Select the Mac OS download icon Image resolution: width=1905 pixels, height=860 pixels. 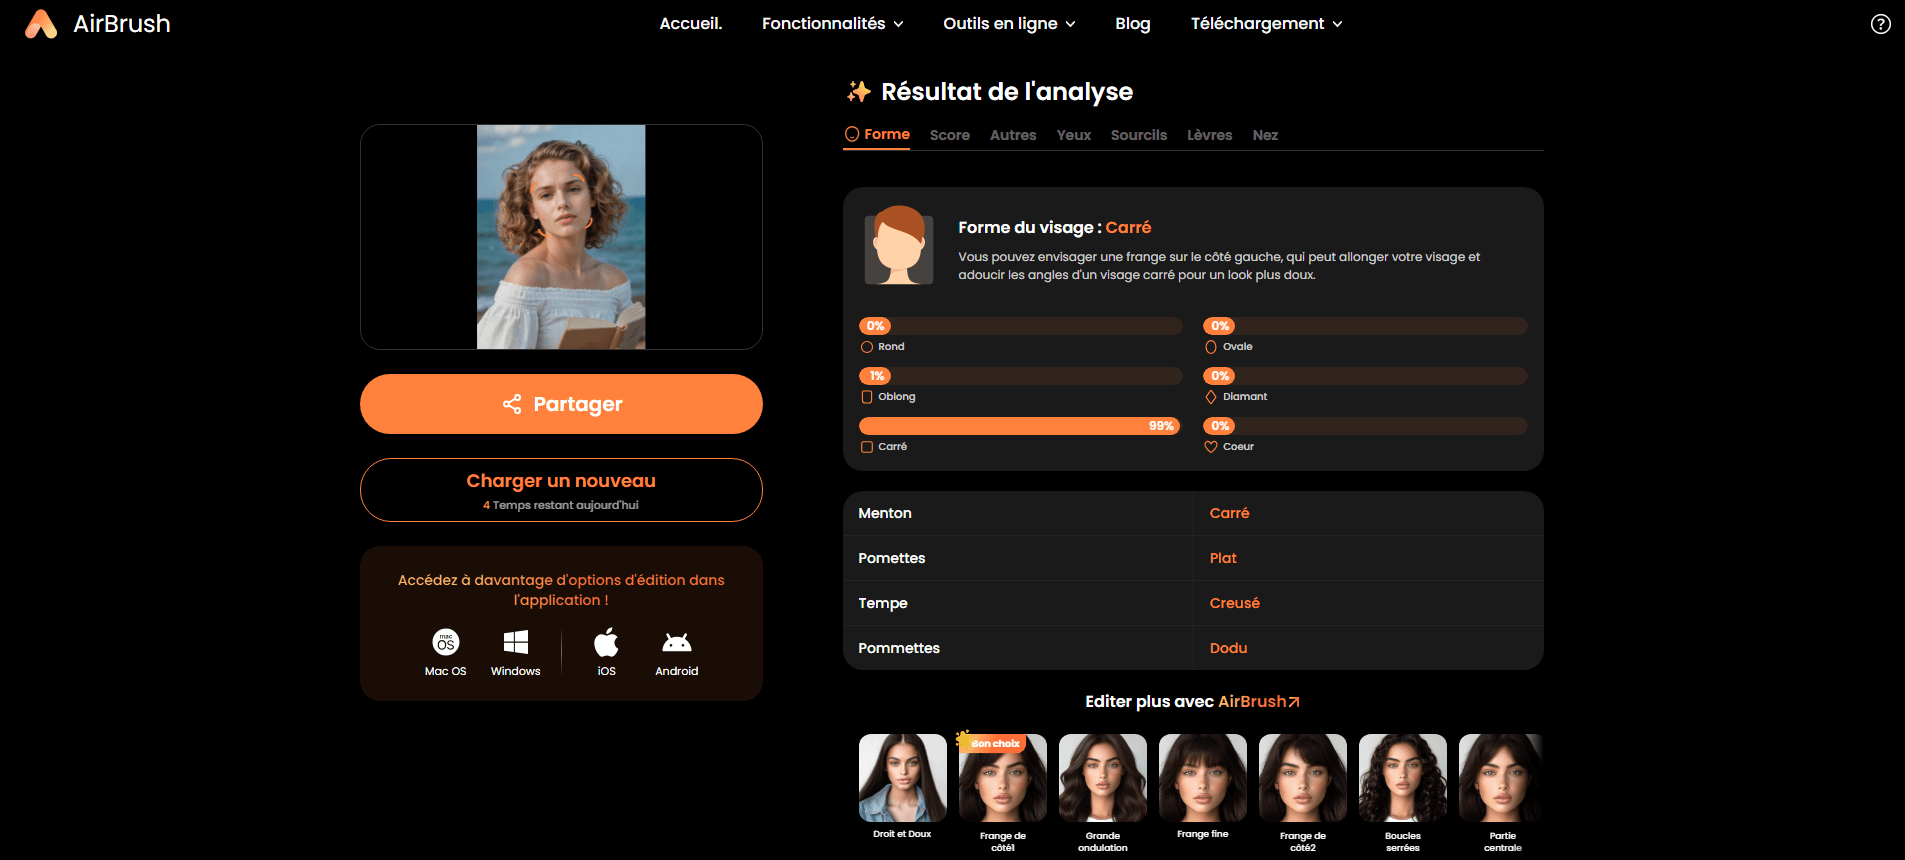[446, 642]
